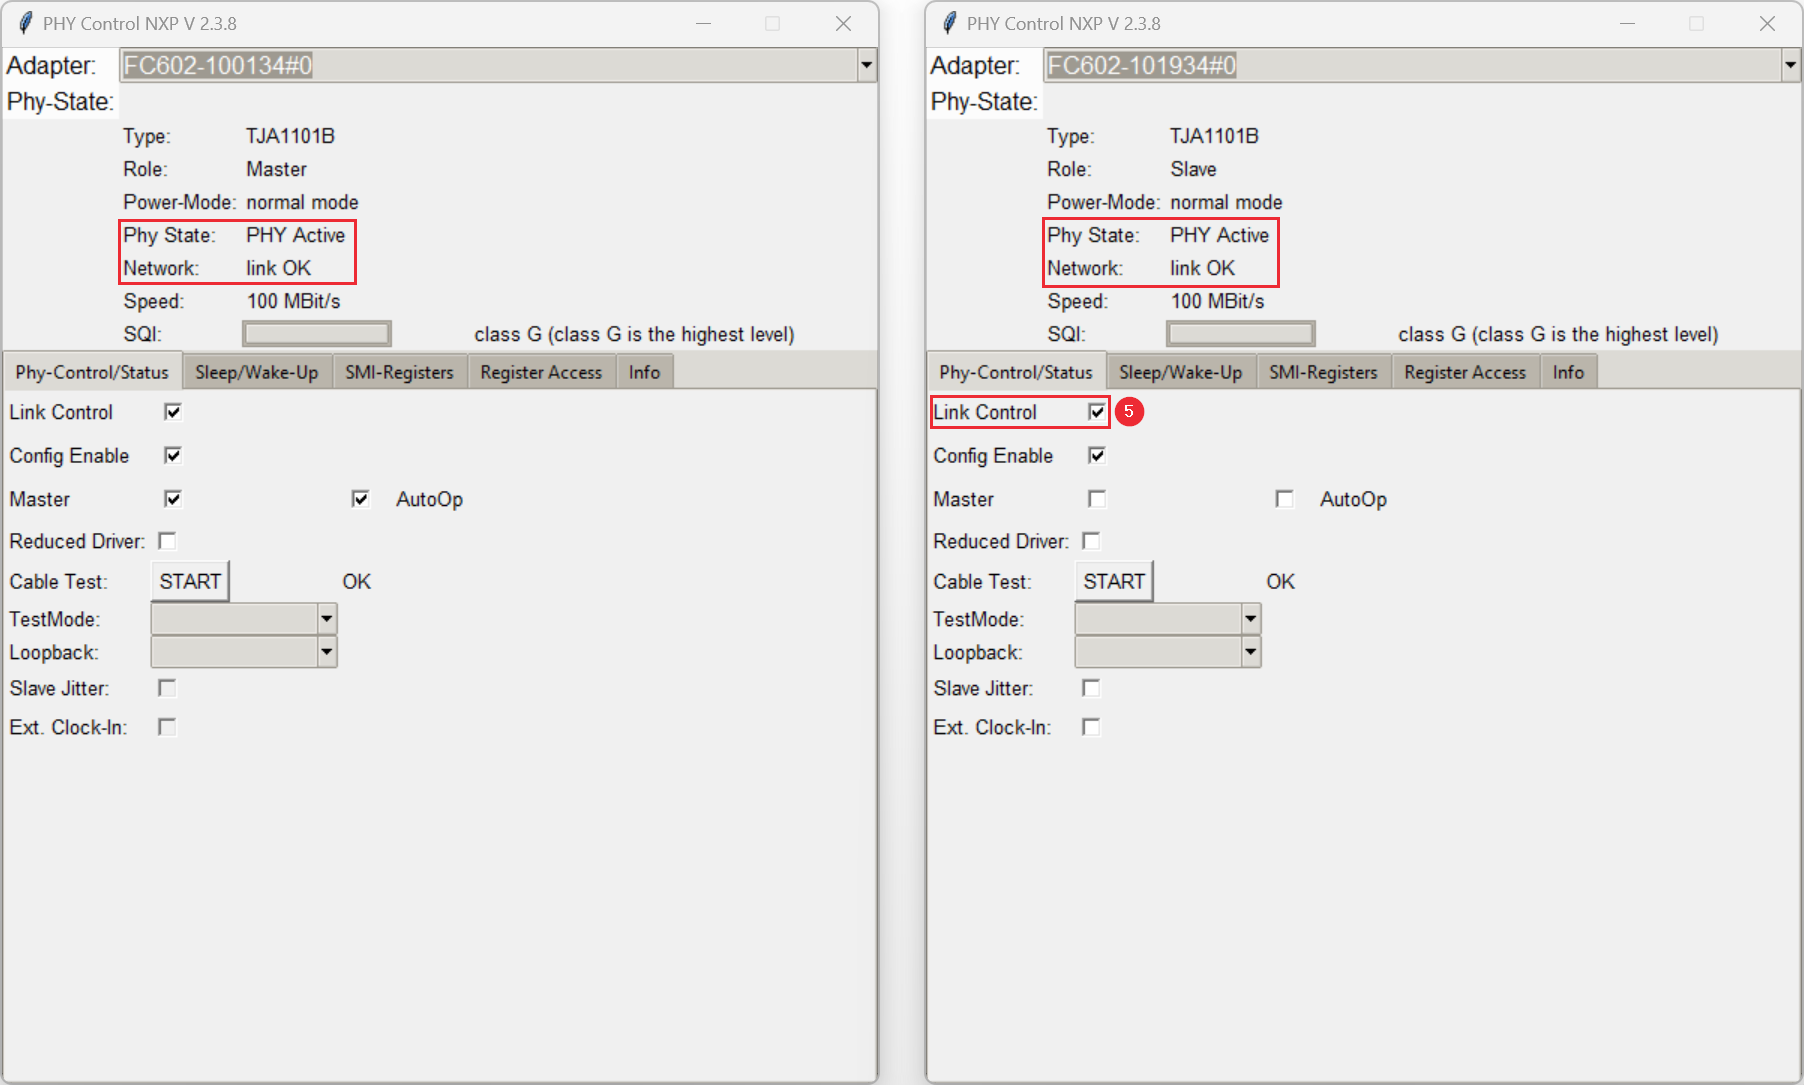Image resolution: width=1804 pixels, height=1085 pixels.
Task: Open the Loopback dropdown in the right window
Action: pyautogui.click(x=1251, y=651)
